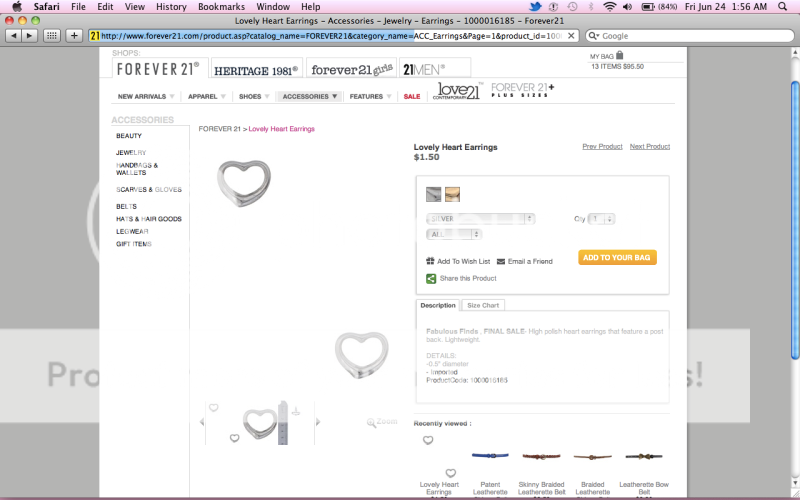Stop loading with the X button

pyautogui.click(x=571, y=36)
